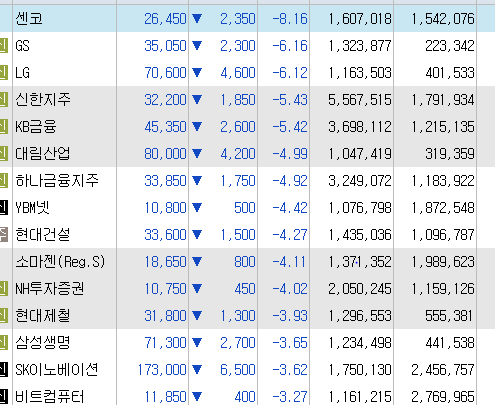Image resolution: width=495 pixels, height=405 pixels.
Task: Click the NH투자증권 price 10,750
Action: coord(165,289)
